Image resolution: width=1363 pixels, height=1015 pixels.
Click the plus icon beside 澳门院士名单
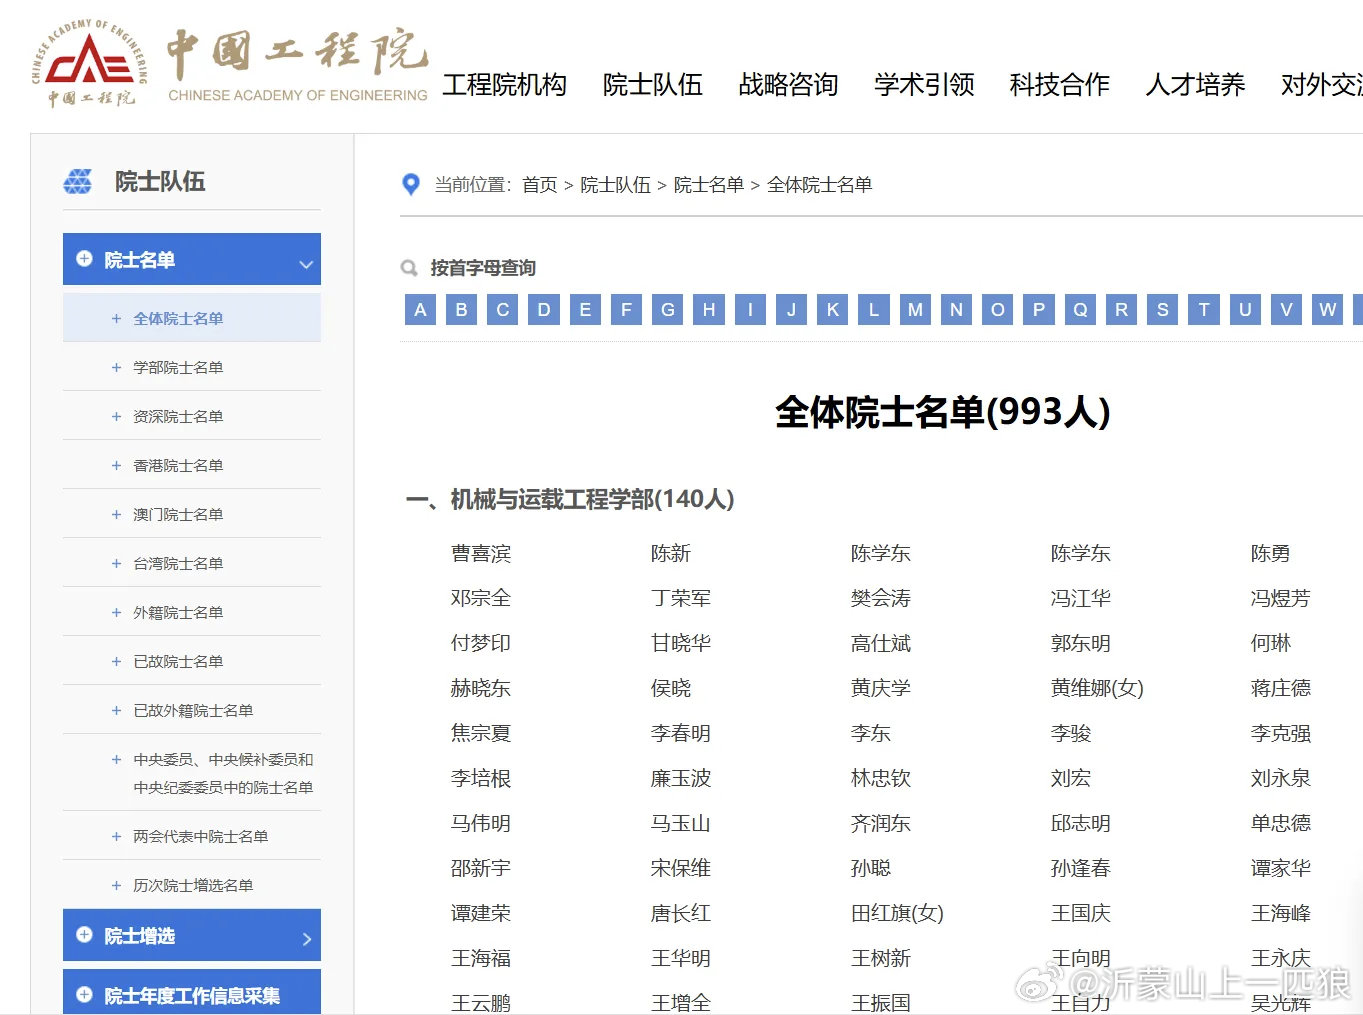(116, 515)
